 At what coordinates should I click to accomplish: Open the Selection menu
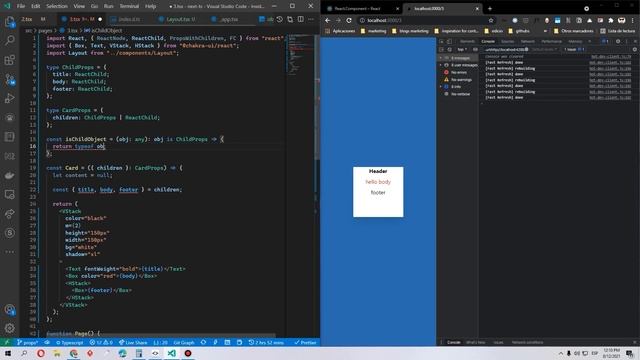pos(57,6)
